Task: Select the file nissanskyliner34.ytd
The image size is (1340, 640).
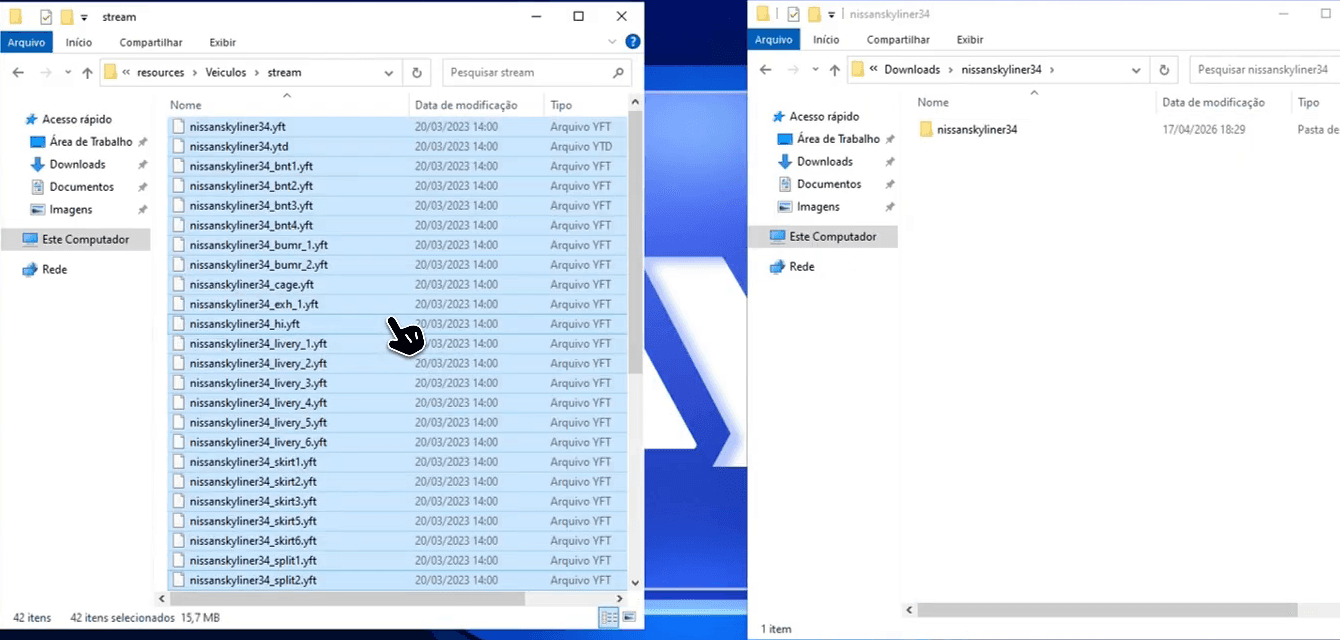Action: pyautogui.click(x=397, y=146)
